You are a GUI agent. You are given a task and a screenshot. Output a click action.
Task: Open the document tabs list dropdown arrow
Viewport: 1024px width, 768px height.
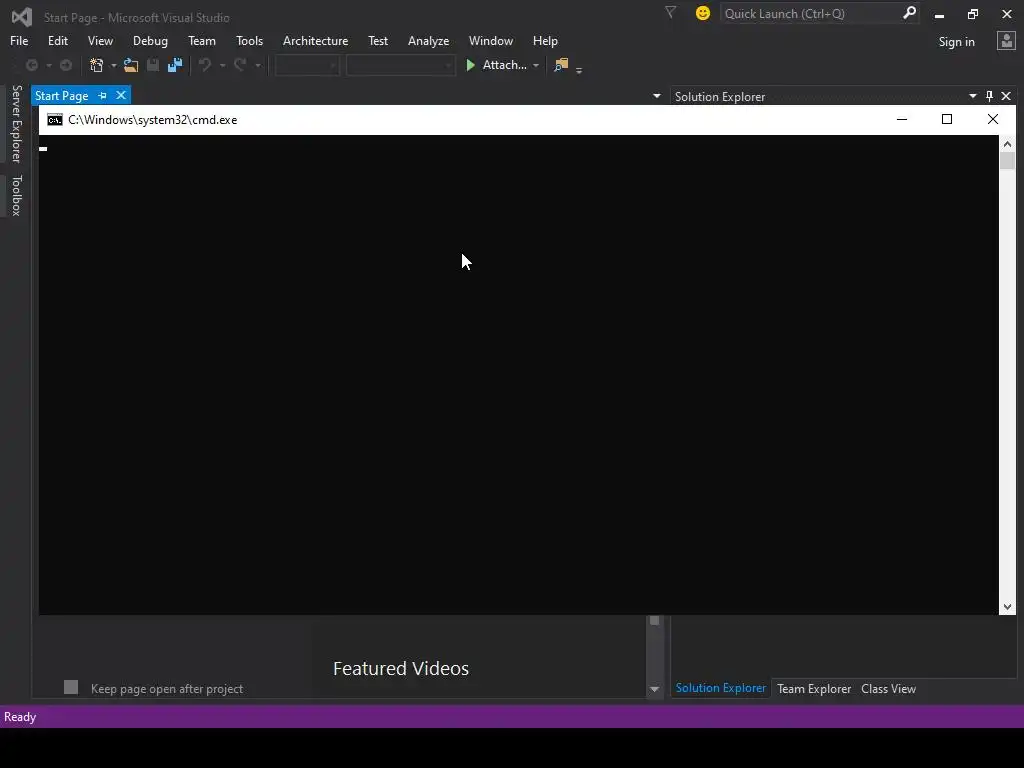pyautogui.click(x=656, y=96)
